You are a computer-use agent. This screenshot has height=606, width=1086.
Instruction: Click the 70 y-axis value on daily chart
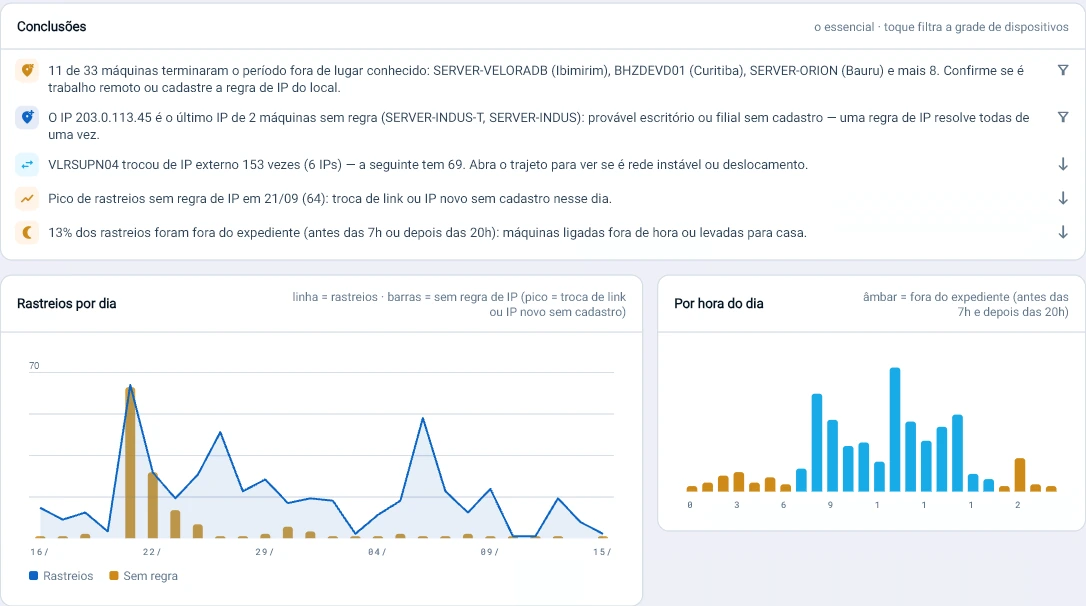(x=34, y=366)
